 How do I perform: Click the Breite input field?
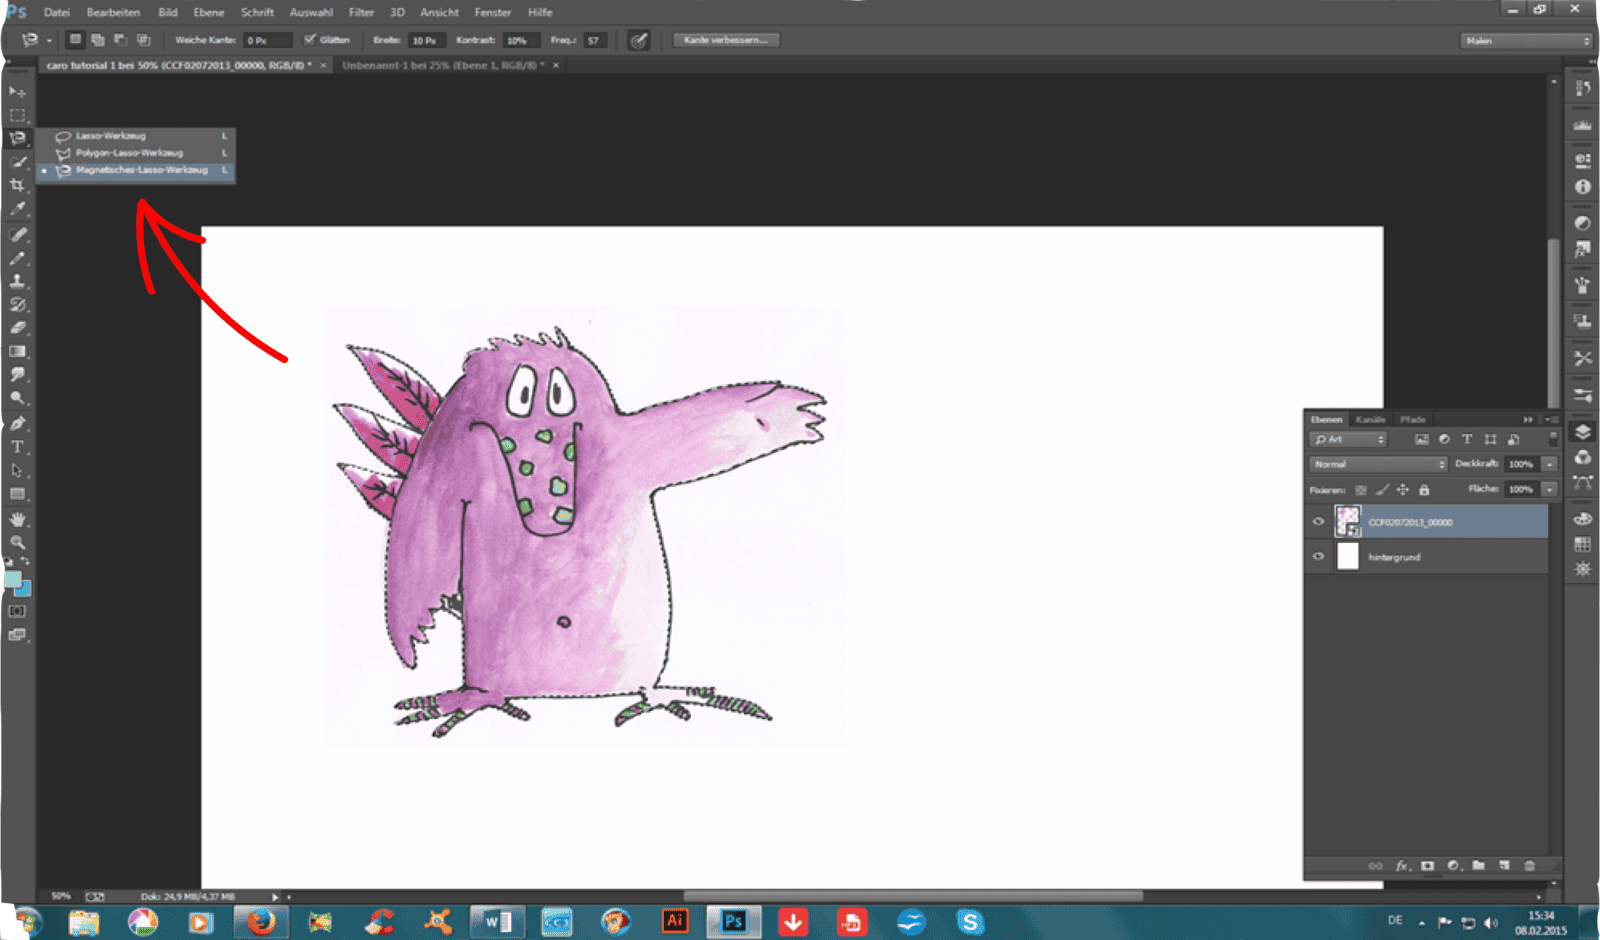pyautogui.click(x=427, y=40)
